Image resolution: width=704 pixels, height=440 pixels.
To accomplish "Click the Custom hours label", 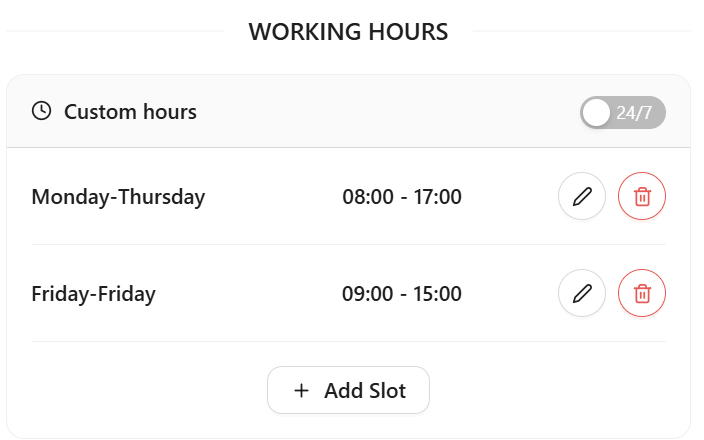I will click(130, 112).
